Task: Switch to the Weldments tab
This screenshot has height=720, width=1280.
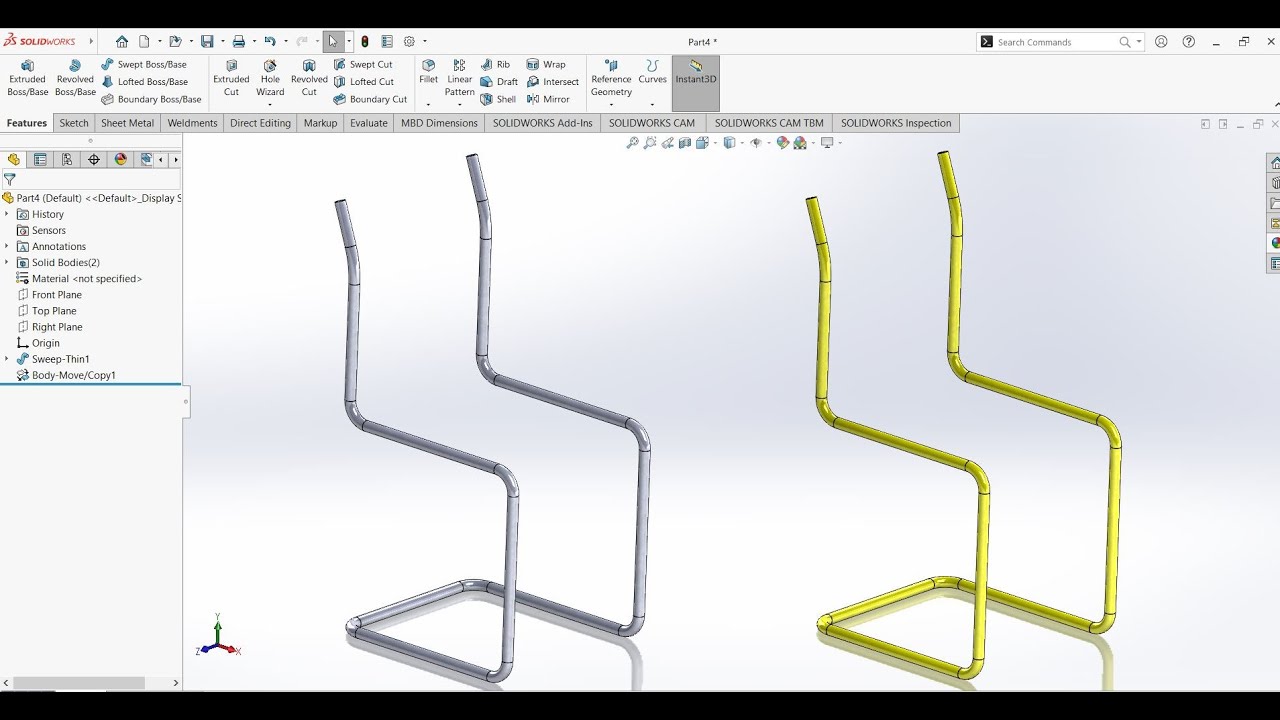Action: [x=192, y=123]
